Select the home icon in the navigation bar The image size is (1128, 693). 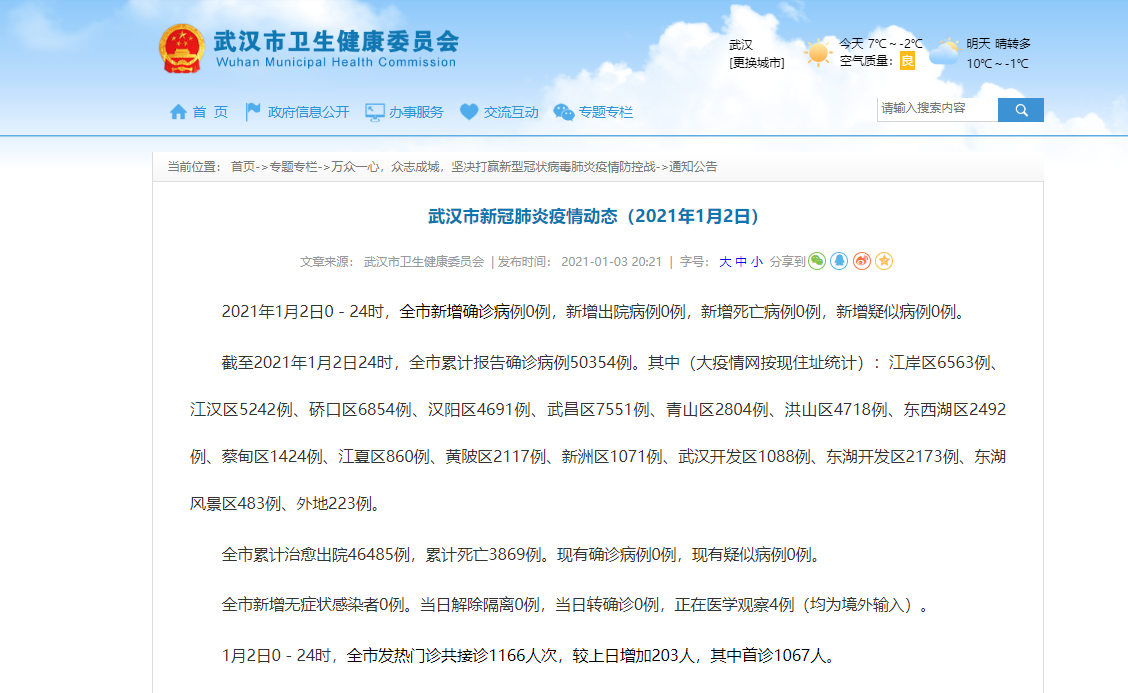[177, 111]
